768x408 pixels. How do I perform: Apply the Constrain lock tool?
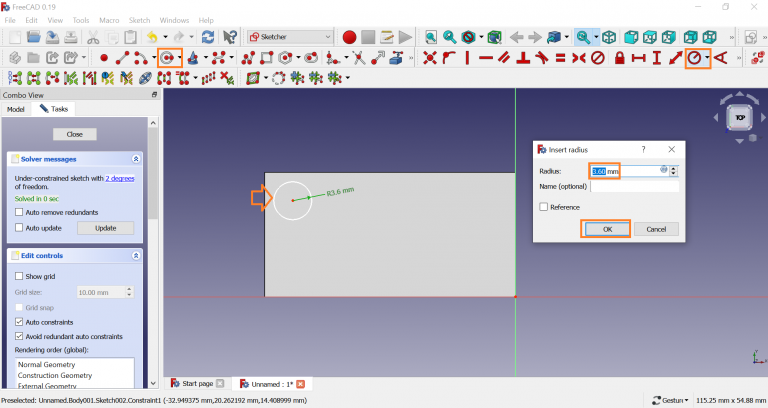click(620, 58)
